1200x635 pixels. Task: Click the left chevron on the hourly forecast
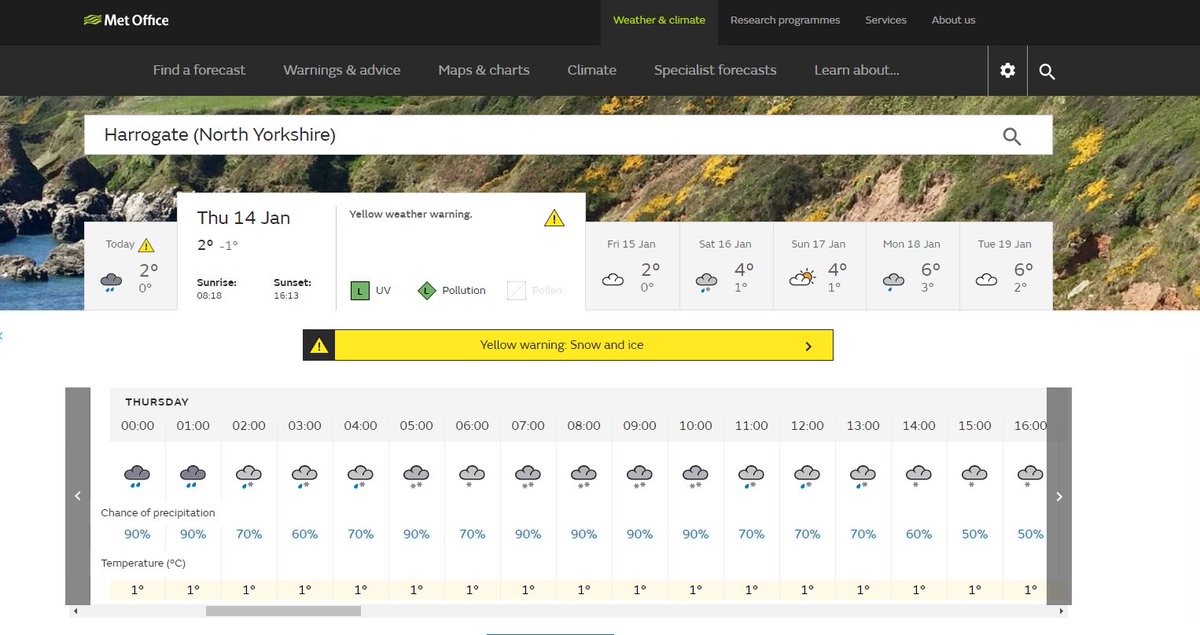78,496
